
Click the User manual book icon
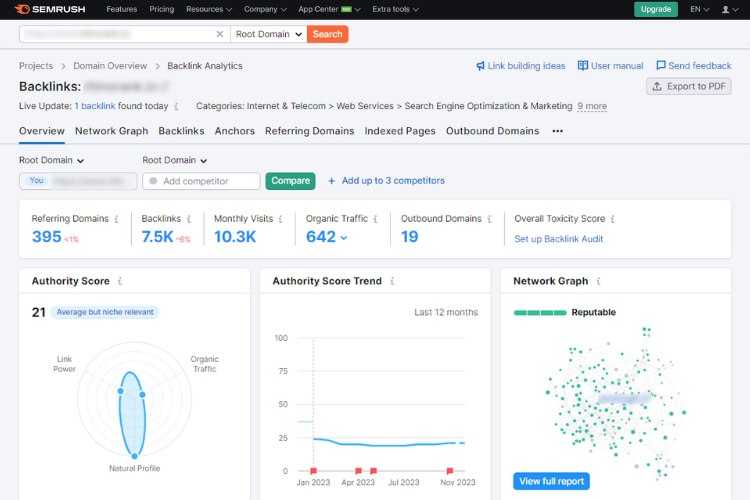(583, 66)
